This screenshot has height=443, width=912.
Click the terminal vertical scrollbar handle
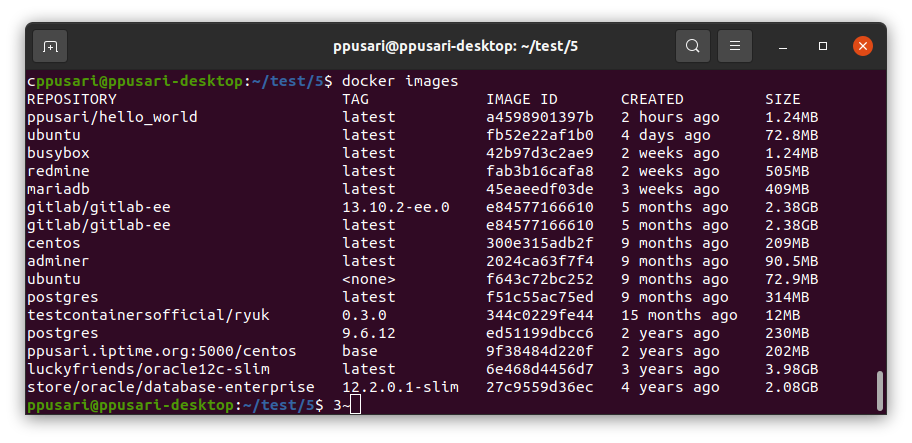click(x=879, y=391)
